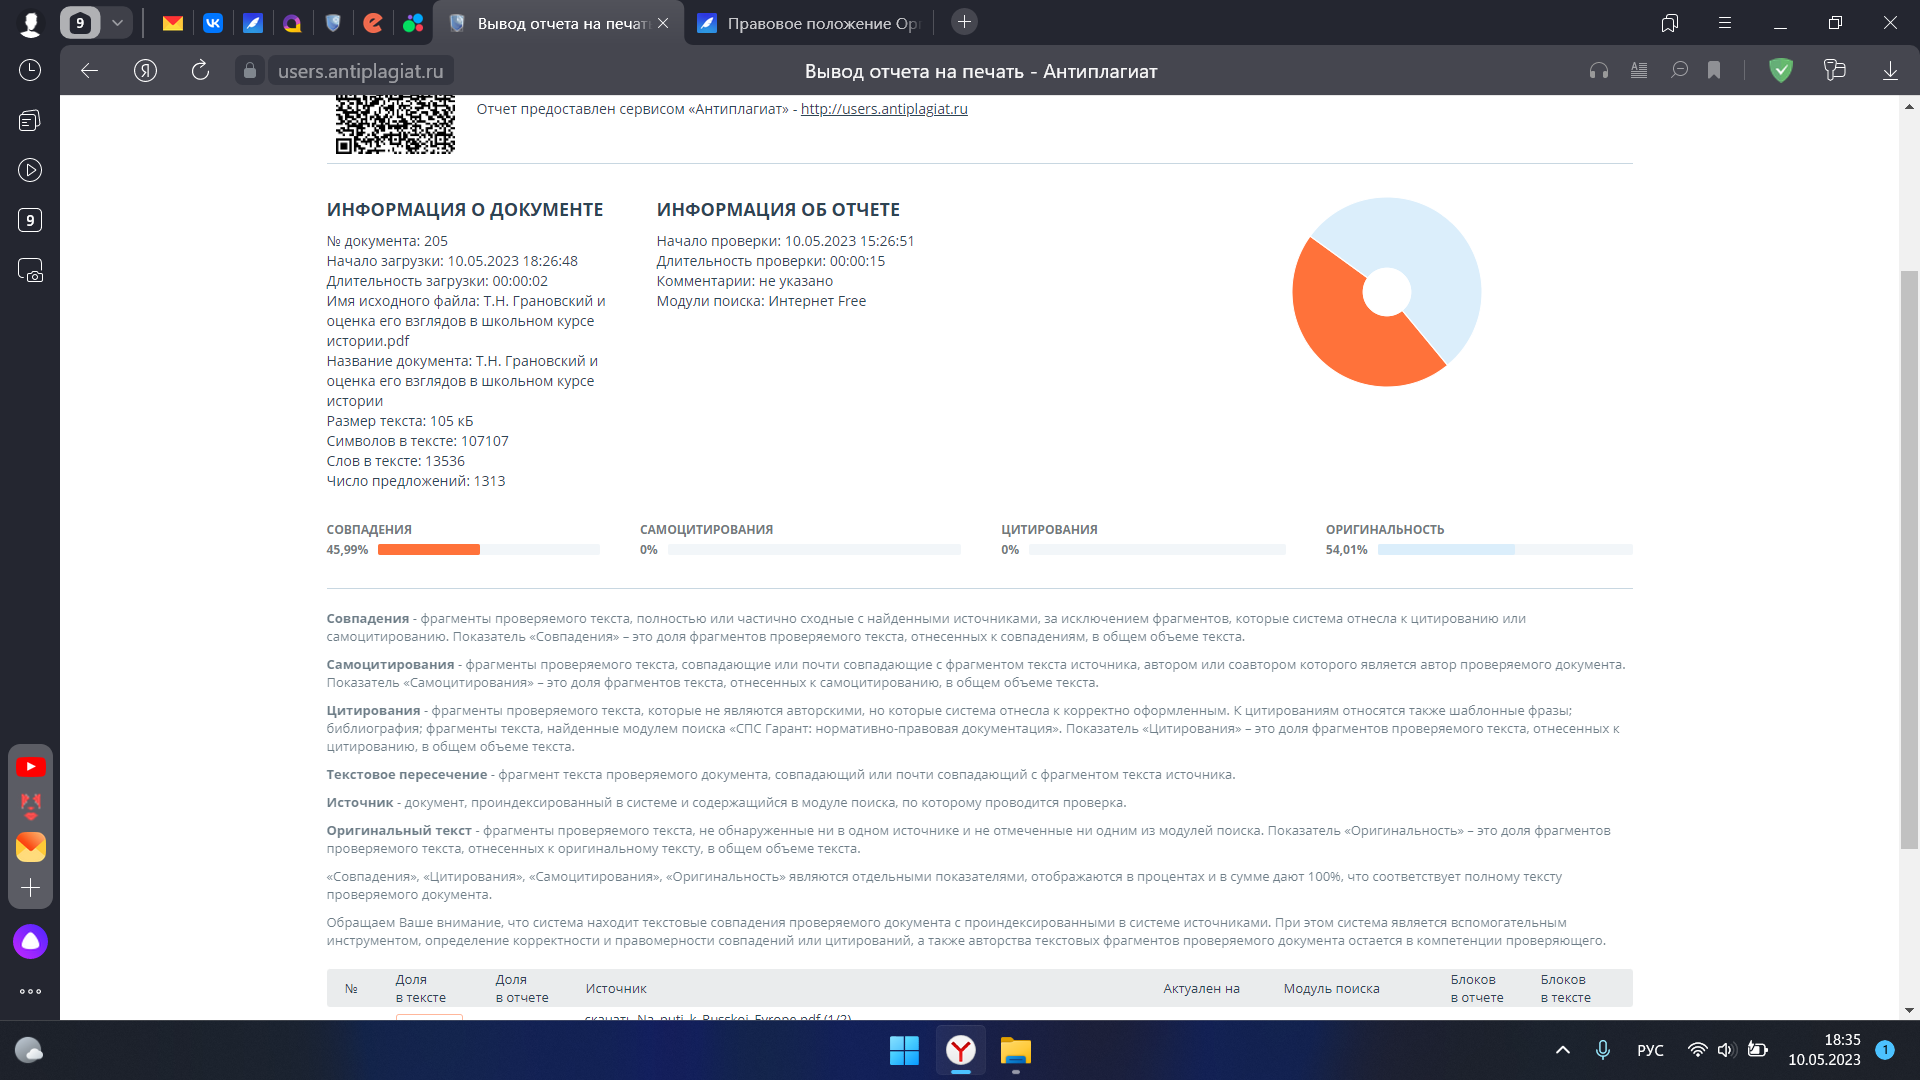Take a screenshot using the sidebar camera icon

[x=31, y=270]
